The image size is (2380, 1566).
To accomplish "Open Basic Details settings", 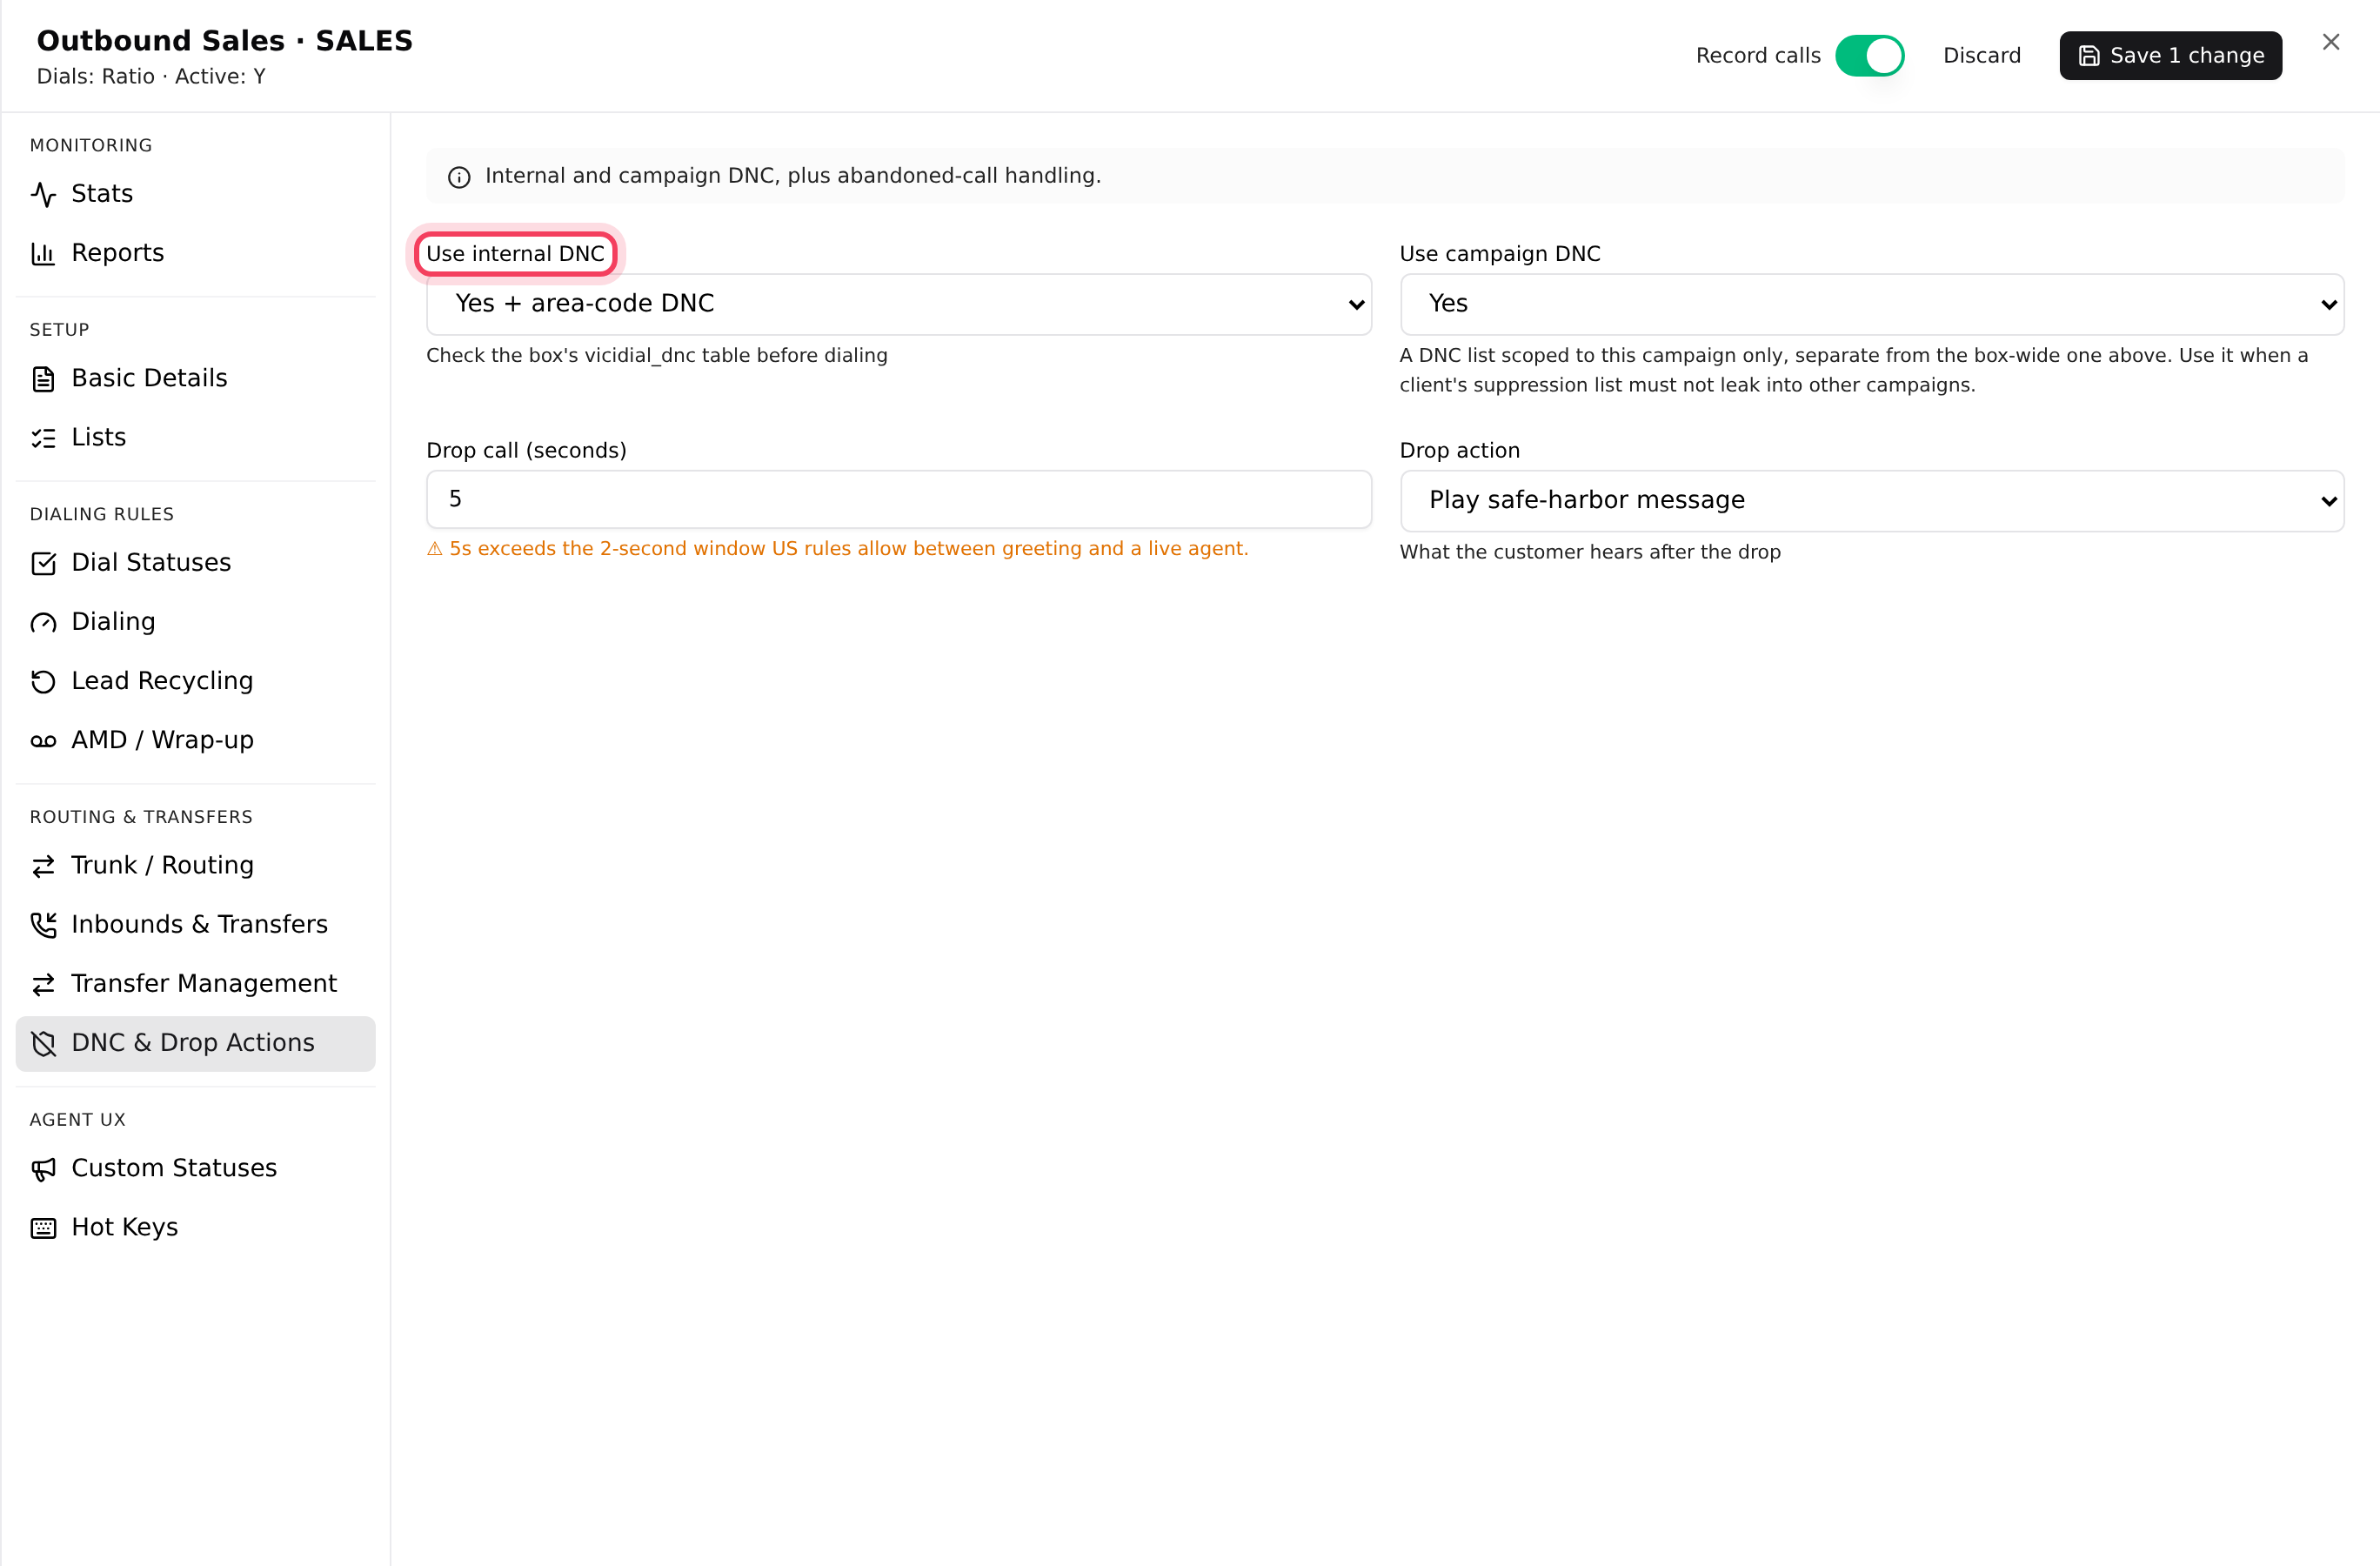I will click(x=195, y=379).
